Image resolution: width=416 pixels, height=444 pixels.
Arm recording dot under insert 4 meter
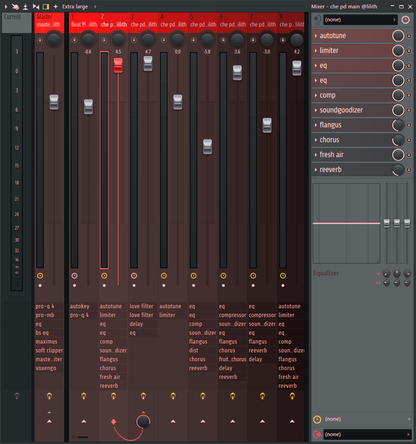click(x=164, y=286)
